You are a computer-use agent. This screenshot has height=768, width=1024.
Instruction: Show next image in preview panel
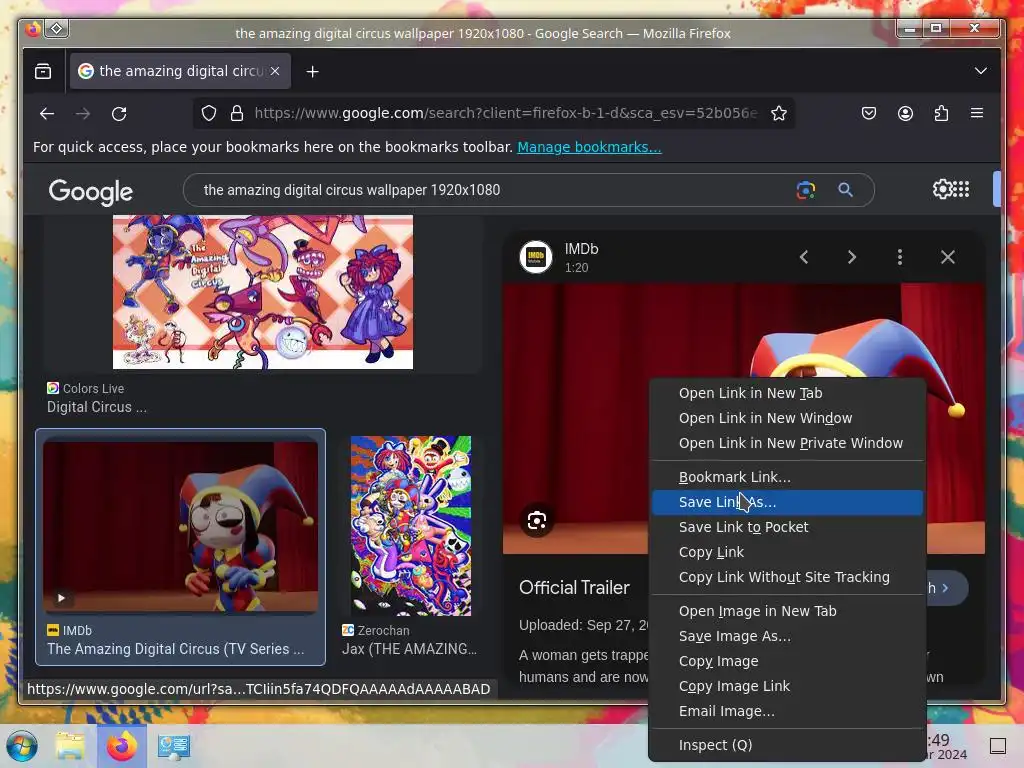pos(852,257)
